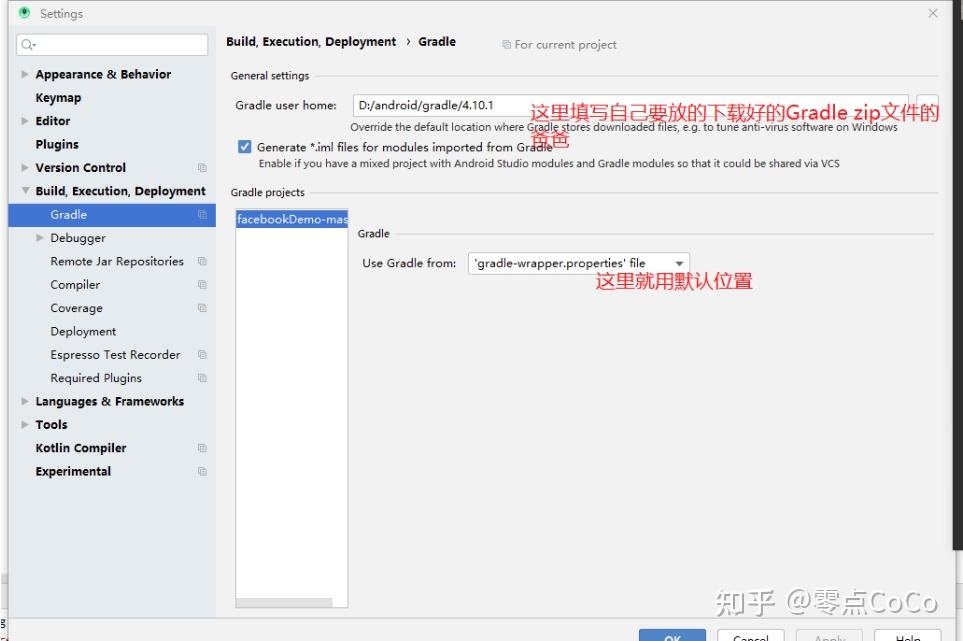963x641 pixels.
Task: Expand the Debugger subsection
Action: point(39,237)
